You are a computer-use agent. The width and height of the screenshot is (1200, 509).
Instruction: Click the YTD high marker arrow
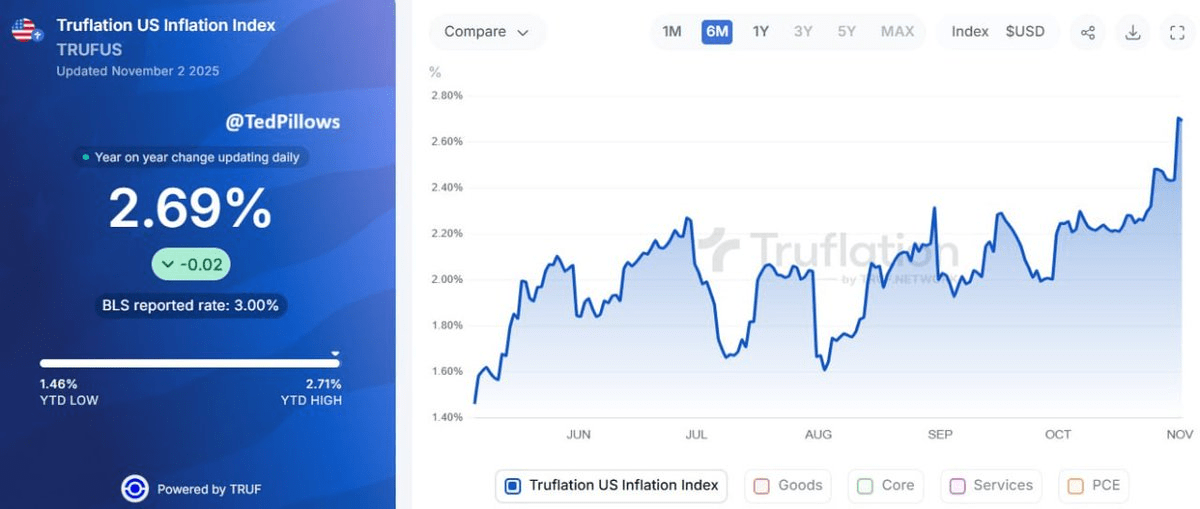pos(336,353)
